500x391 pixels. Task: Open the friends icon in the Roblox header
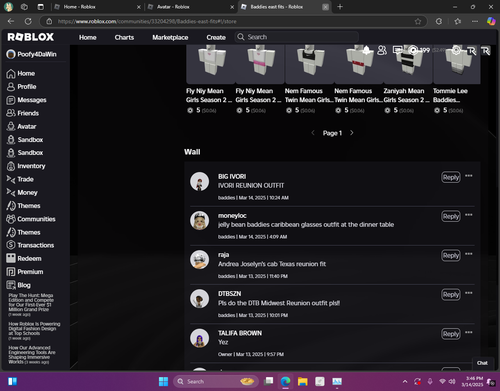coord(382,50)
